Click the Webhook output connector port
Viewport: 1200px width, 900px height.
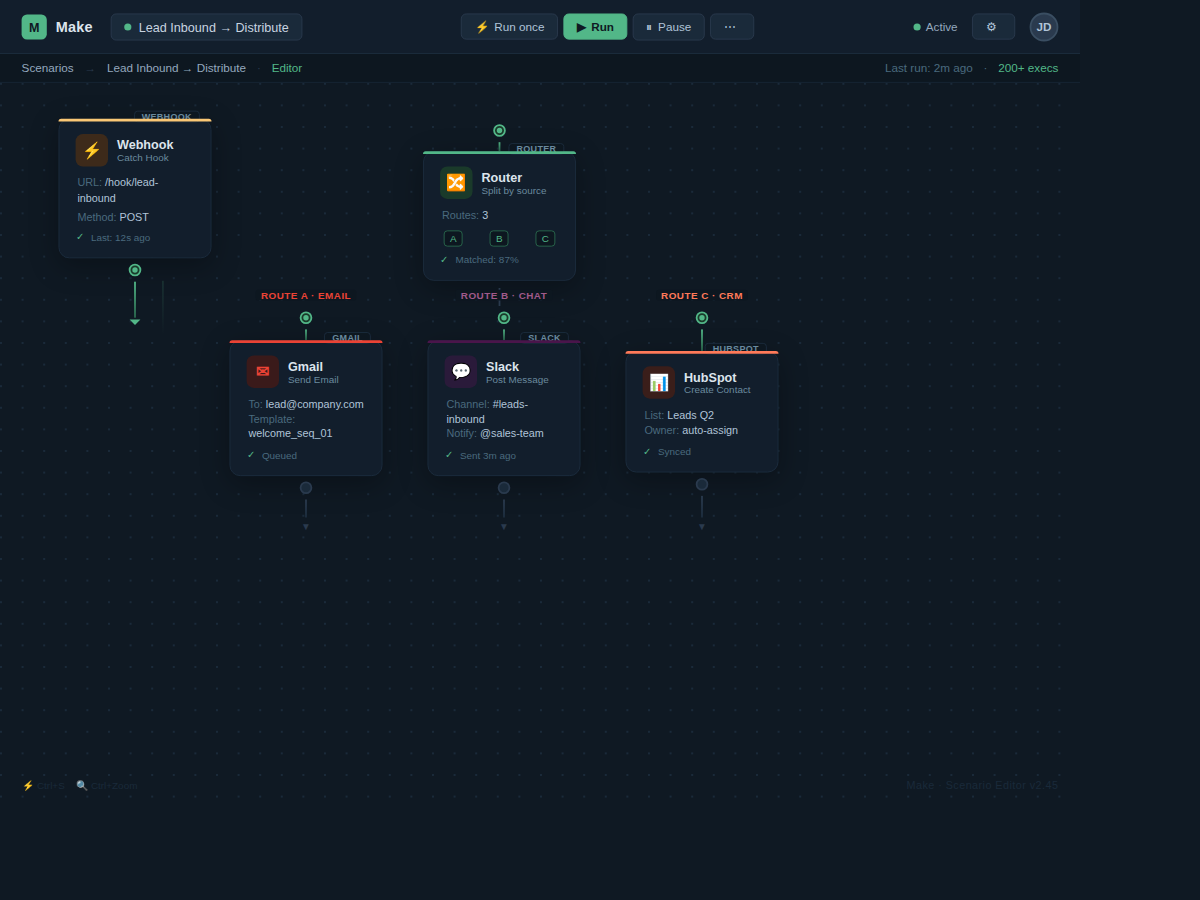coord(135,270)
